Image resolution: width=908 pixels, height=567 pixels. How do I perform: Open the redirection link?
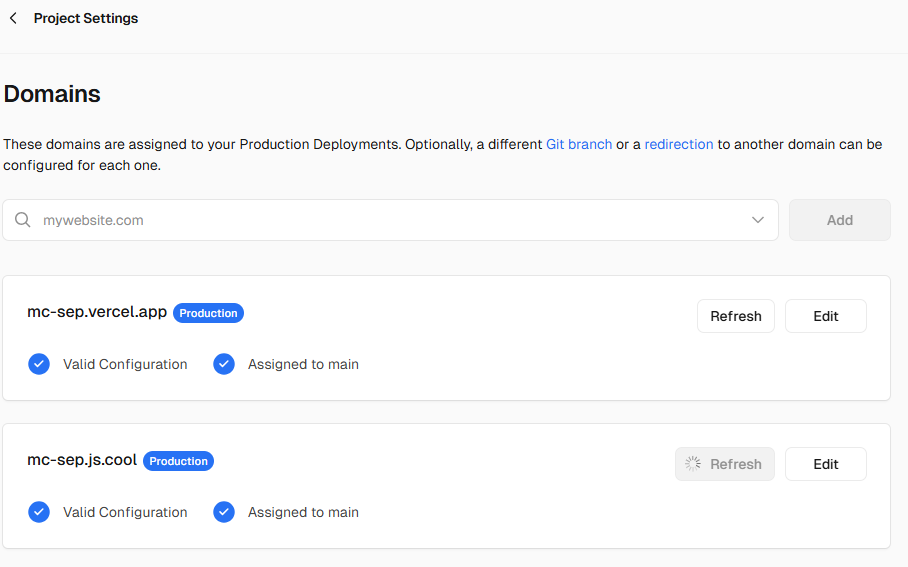(679, 144)
